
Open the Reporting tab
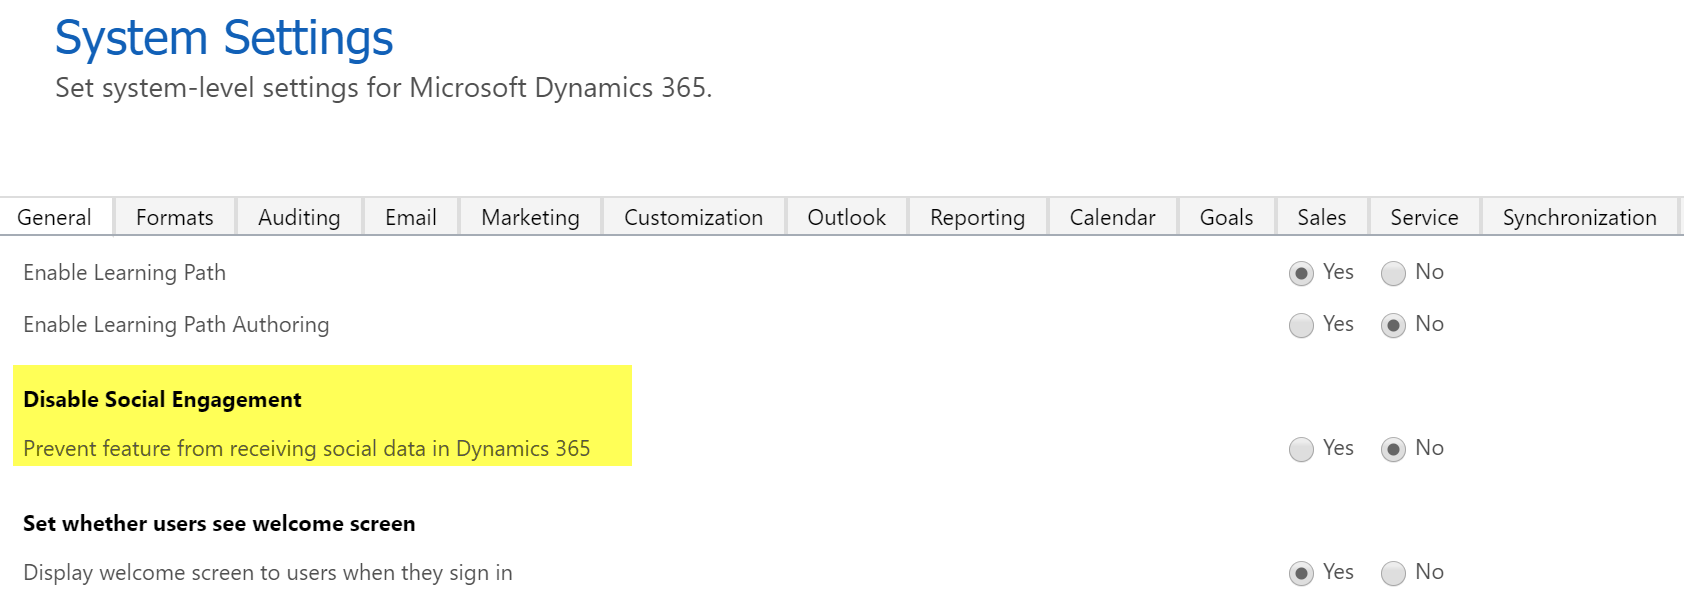(977, 217)
